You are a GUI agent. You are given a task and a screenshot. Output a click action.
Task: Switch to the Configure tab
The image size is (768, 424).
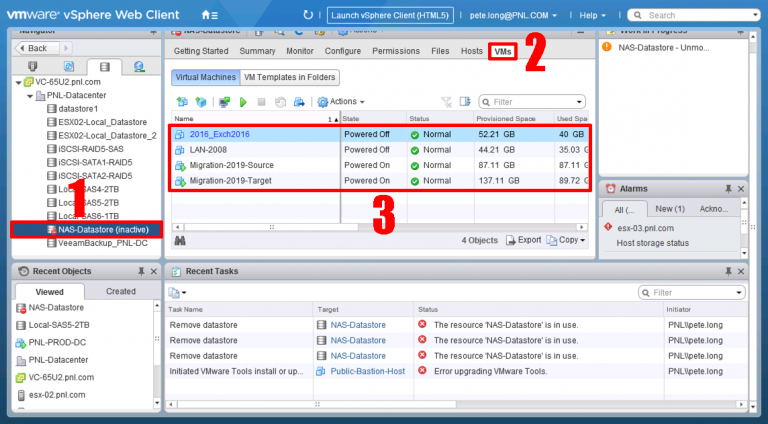pyautogui.click(x=342, y=51)
